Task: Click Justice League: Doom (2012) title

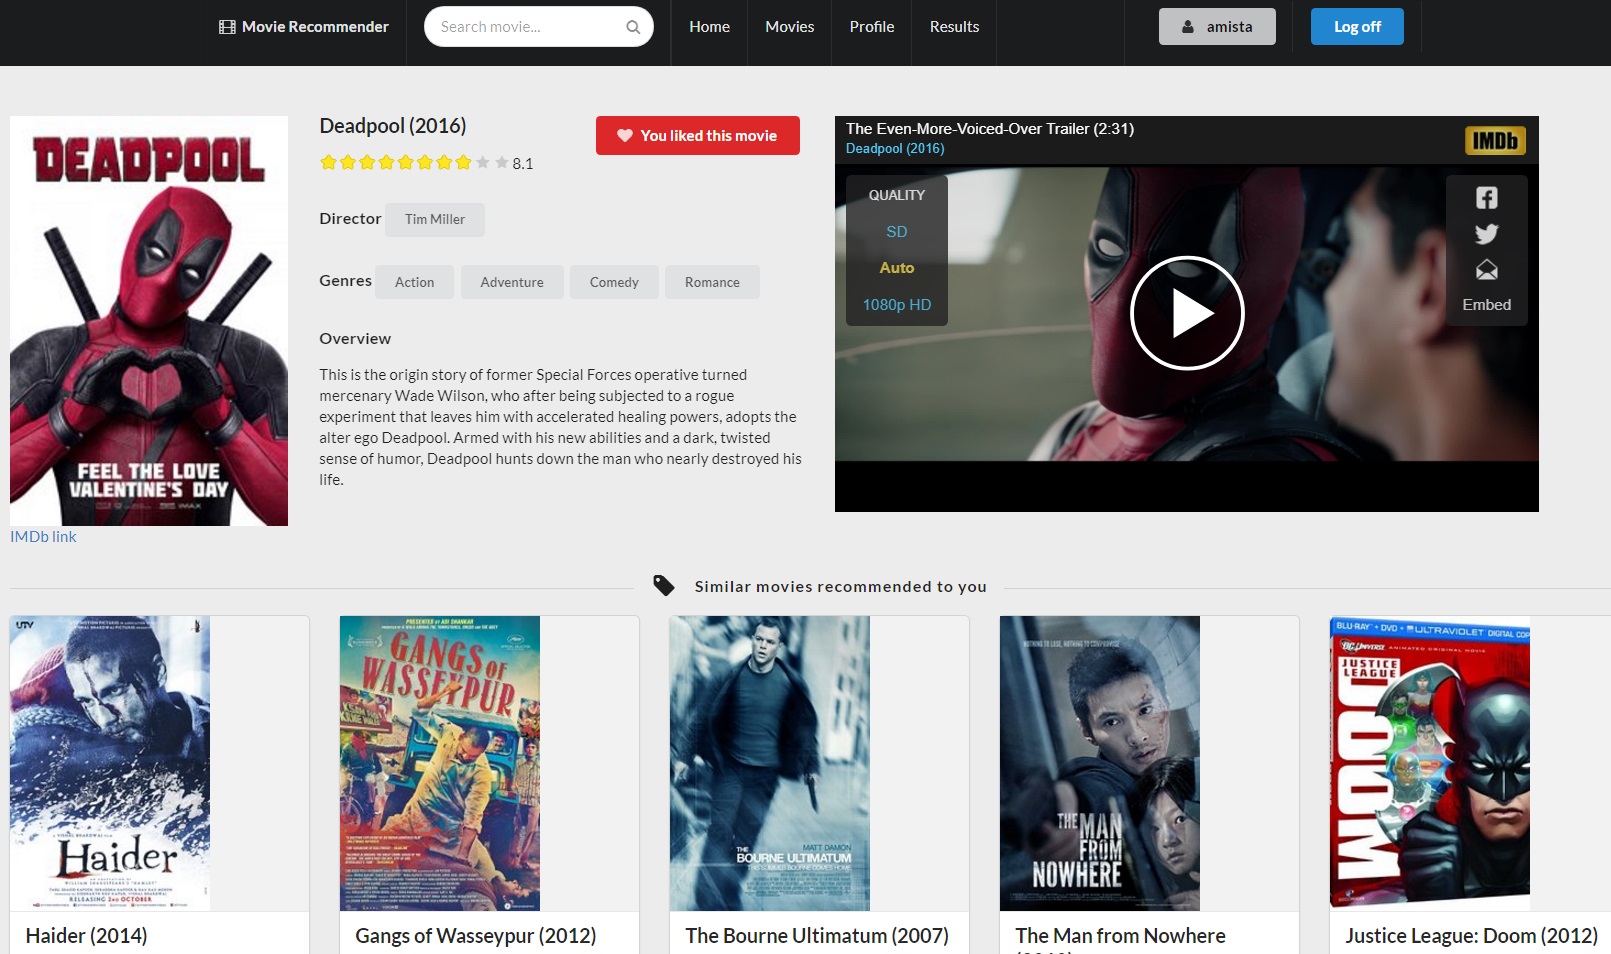Action: click(1471, 936)
